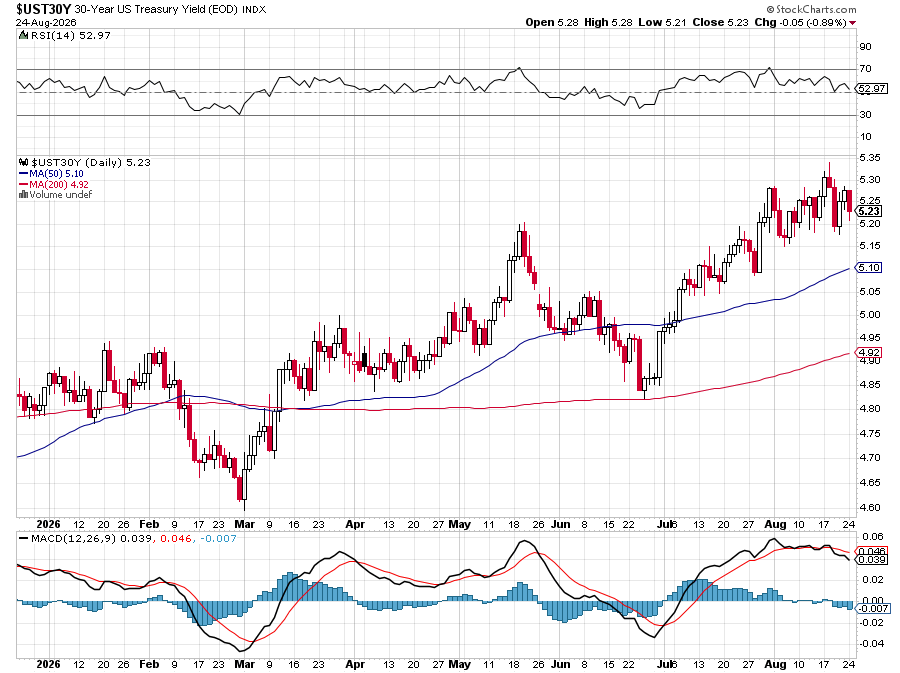Click the red MA(200) line swatch
This screenshot has height=673, width=900.
tap(24, 184)
